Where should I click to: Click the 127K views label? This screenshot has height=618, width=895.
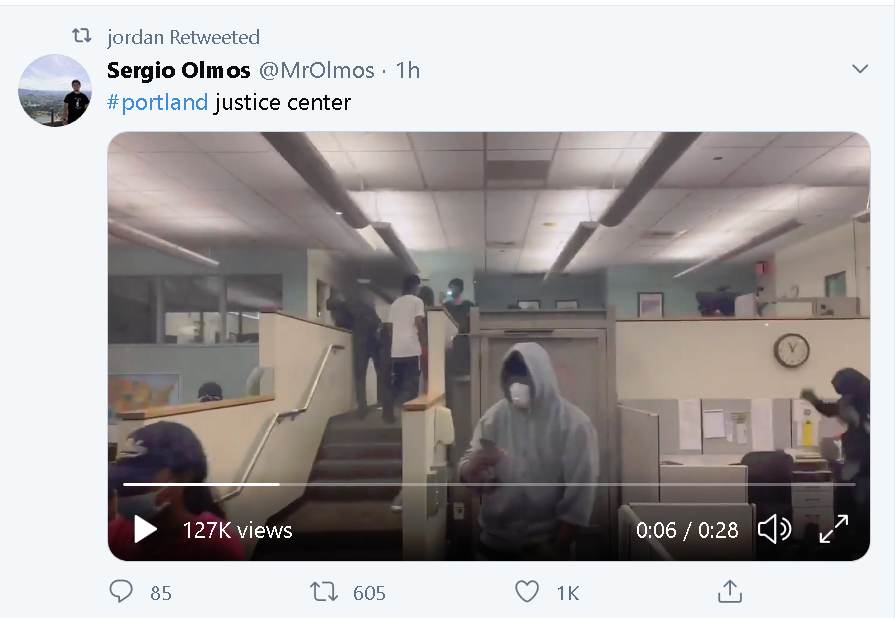(237, 530)
